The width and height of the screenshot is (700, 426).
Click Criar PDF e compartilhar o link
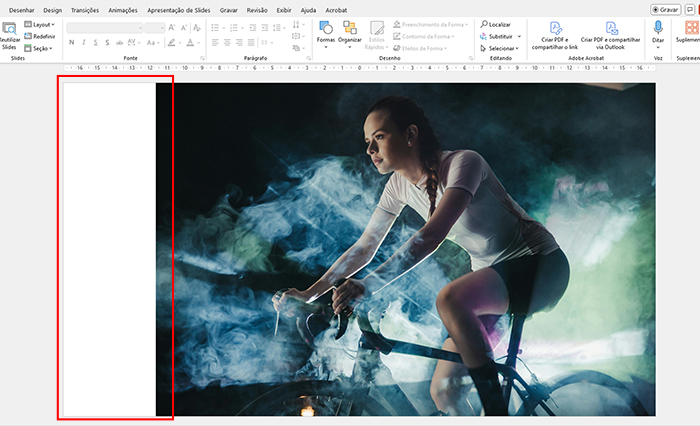pyautogui.click(x=554, y=36)
